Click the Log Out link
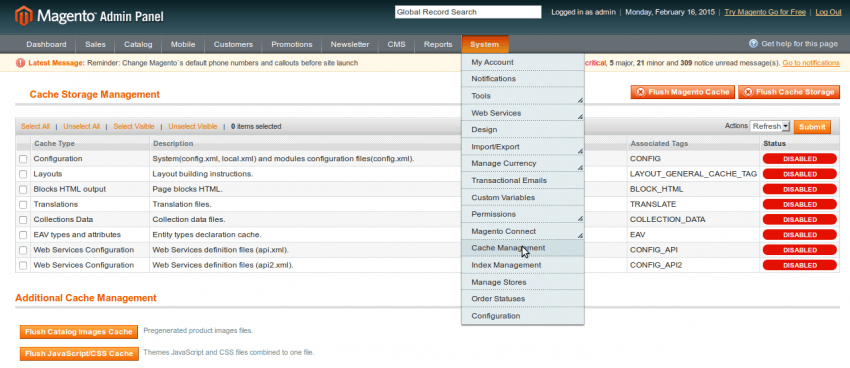The width and height of the screenshot is (850, 368). [828, 12]
